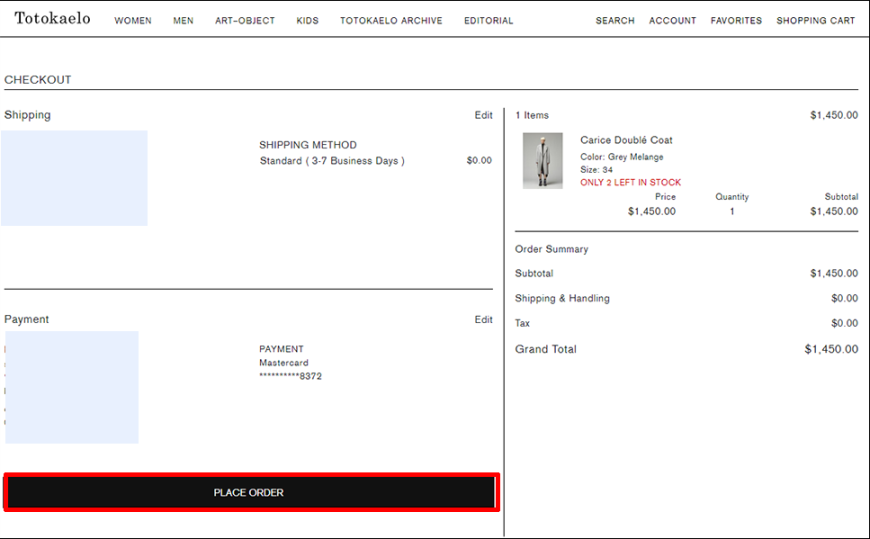Click the Subtotal label in Order Summary
The height and width of the screenshot is (539, 870).
click(x=534, y=273)
